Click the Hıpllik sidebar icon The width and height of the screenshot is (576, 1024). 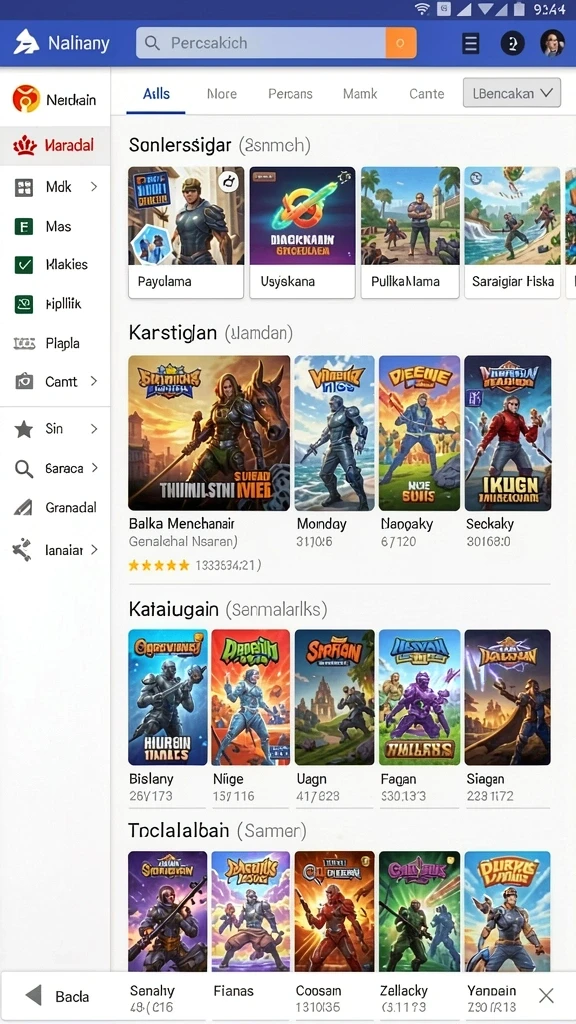24,304
